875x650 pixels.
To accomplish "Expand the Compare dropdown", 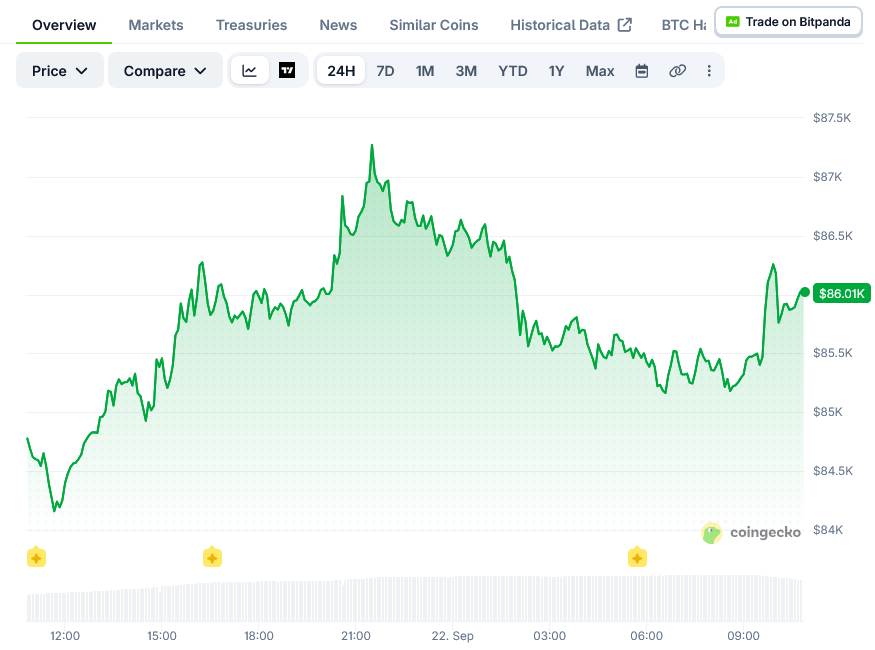I will pos(165,71).
